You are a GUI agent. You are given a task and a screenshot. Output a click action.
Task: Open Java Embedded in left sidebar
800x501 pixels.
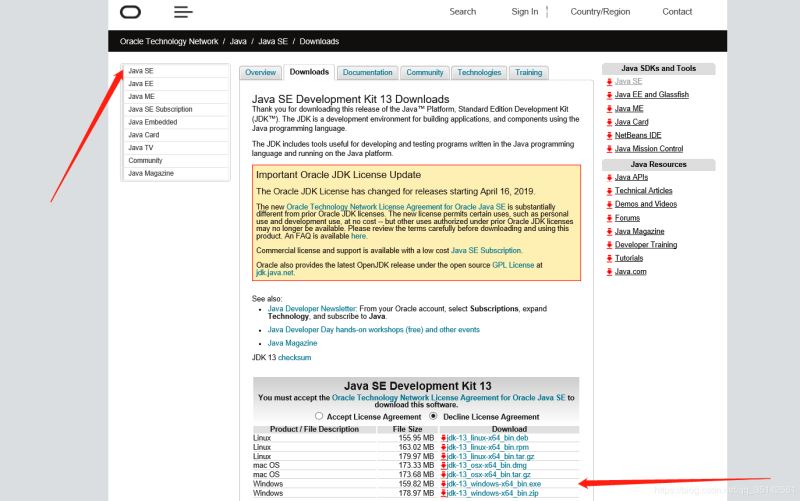pyautogui.click(x=177, y=122)
